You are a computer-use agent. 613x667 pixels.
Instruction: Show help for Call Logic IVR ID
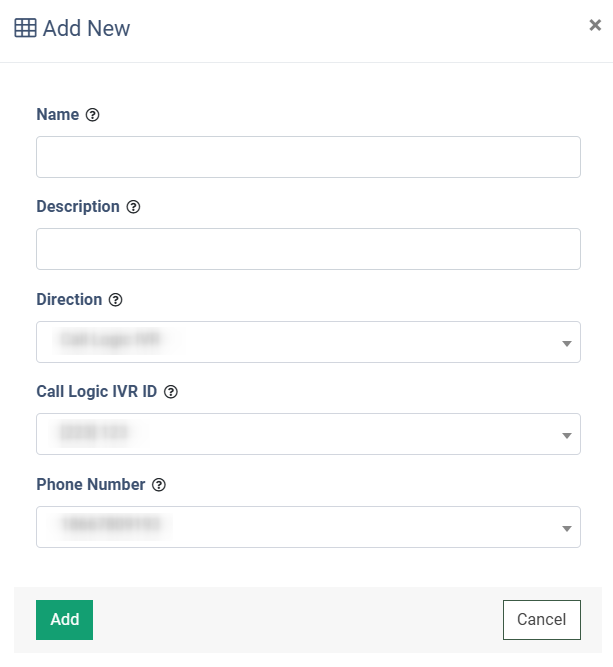pos(171,392)
